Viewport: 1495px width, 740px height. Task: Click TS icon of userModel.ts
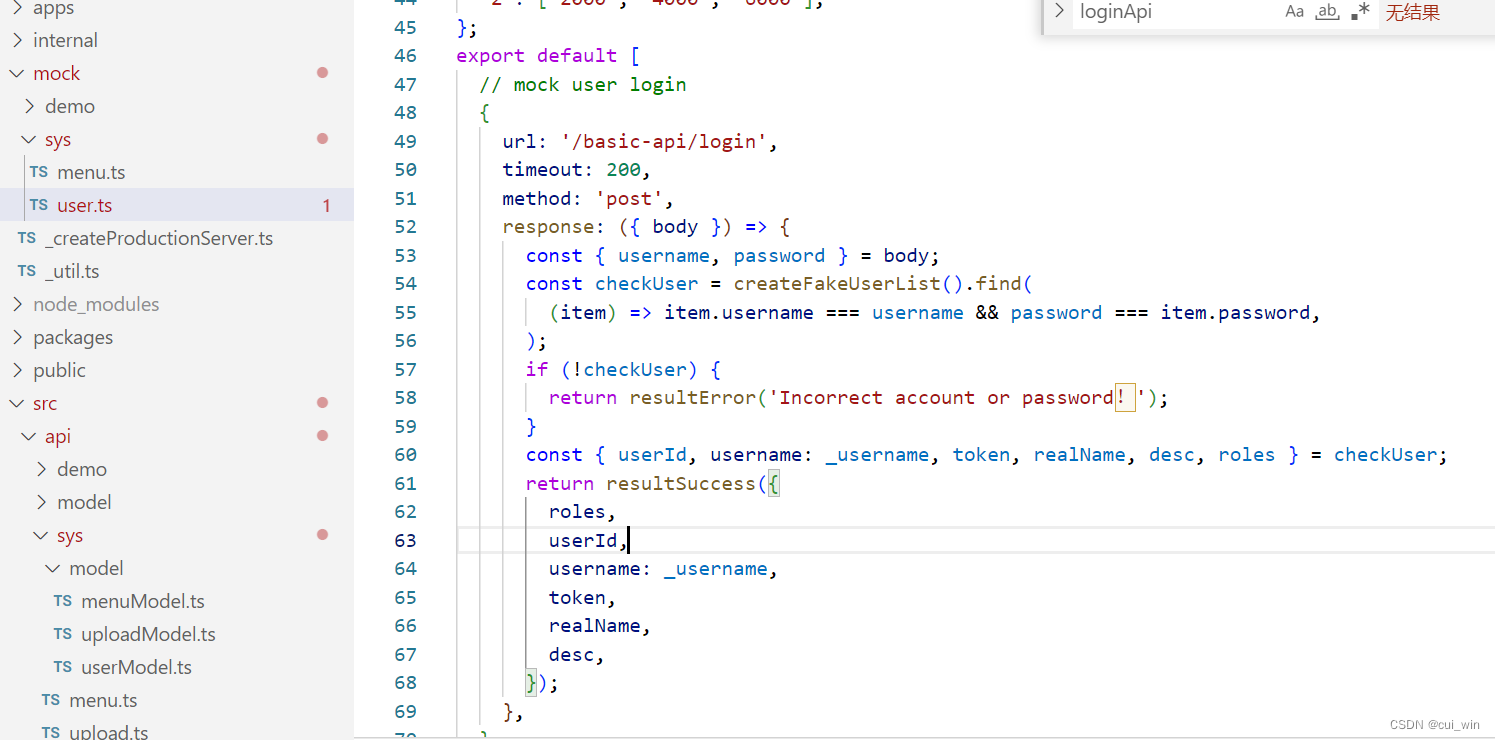click(63, 667)
